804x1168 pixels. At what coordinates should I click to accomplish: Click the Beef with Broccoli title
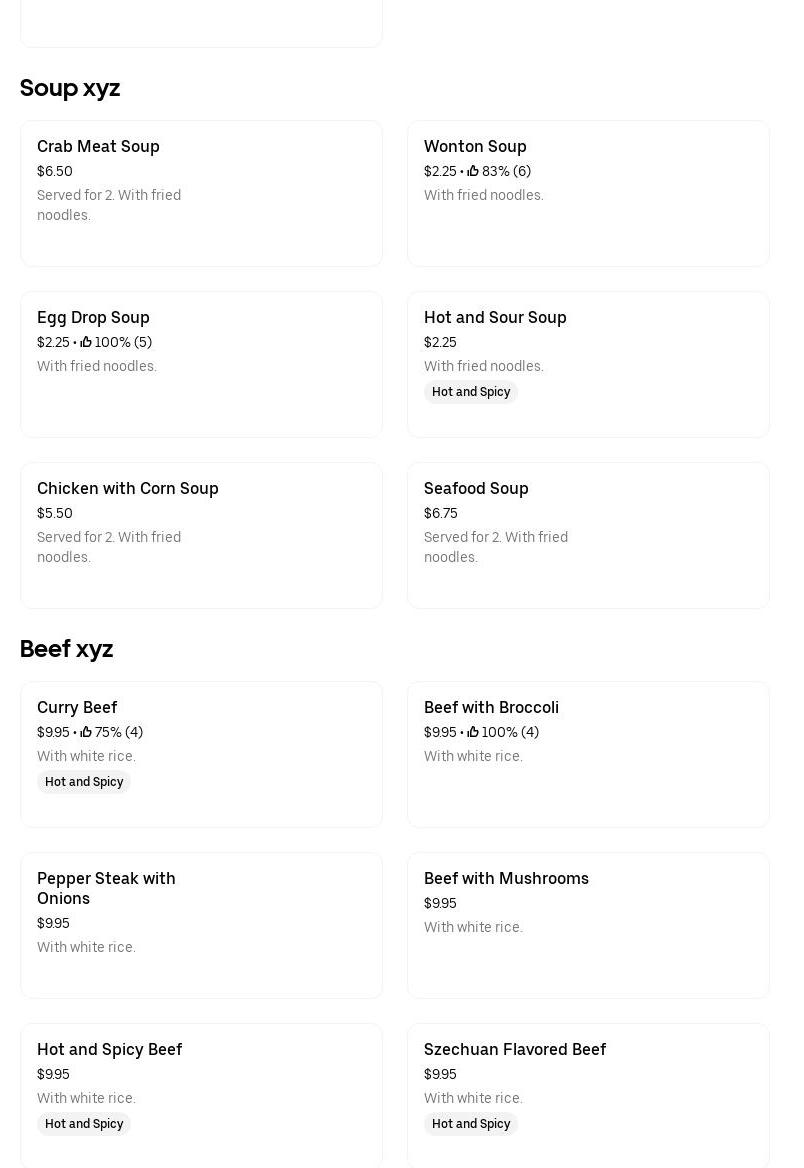[491, 707]
